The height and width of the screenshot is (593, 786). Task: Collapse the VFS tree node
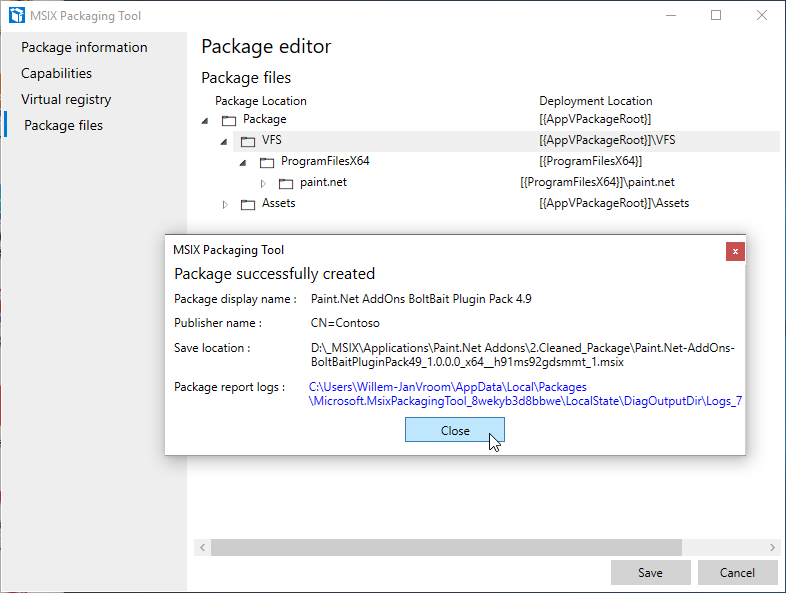(x=224, y=141)
